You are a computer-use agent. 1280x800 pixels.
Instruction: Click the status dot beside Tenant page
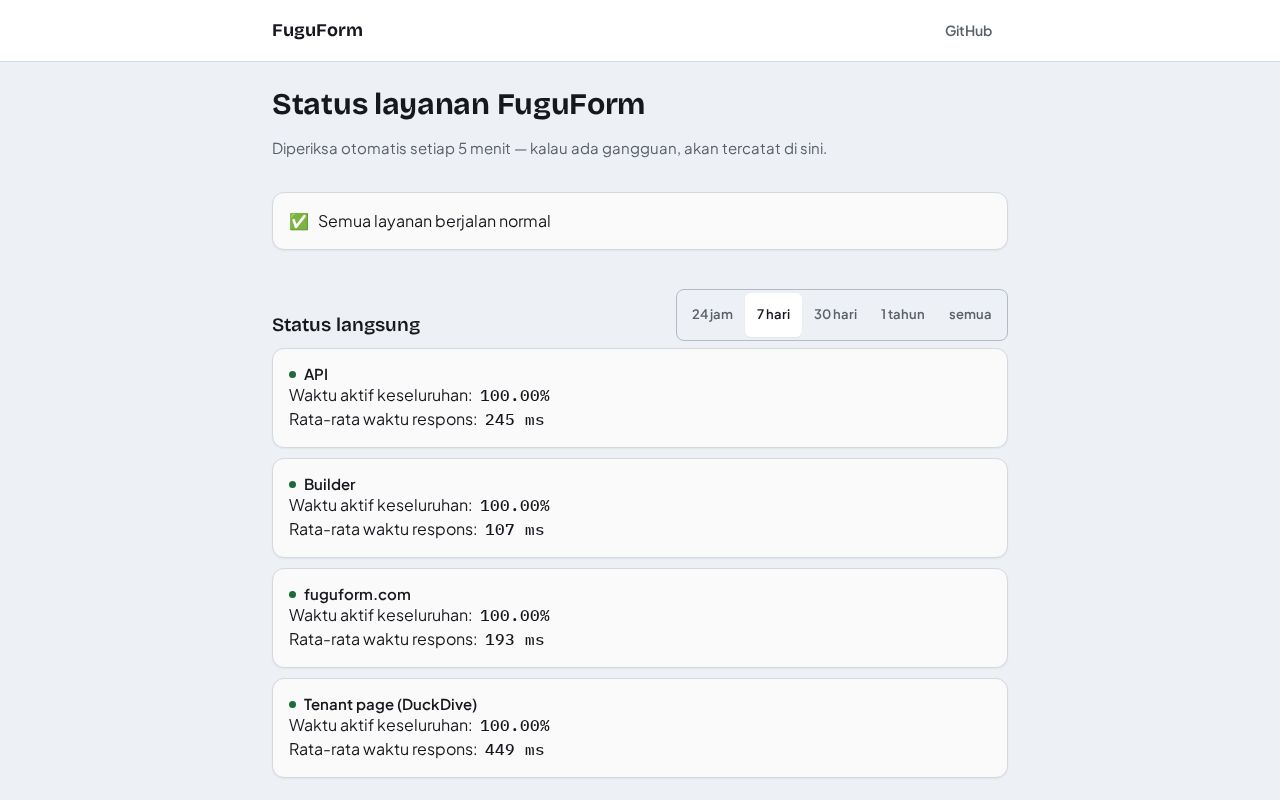[x=293, y=705]
